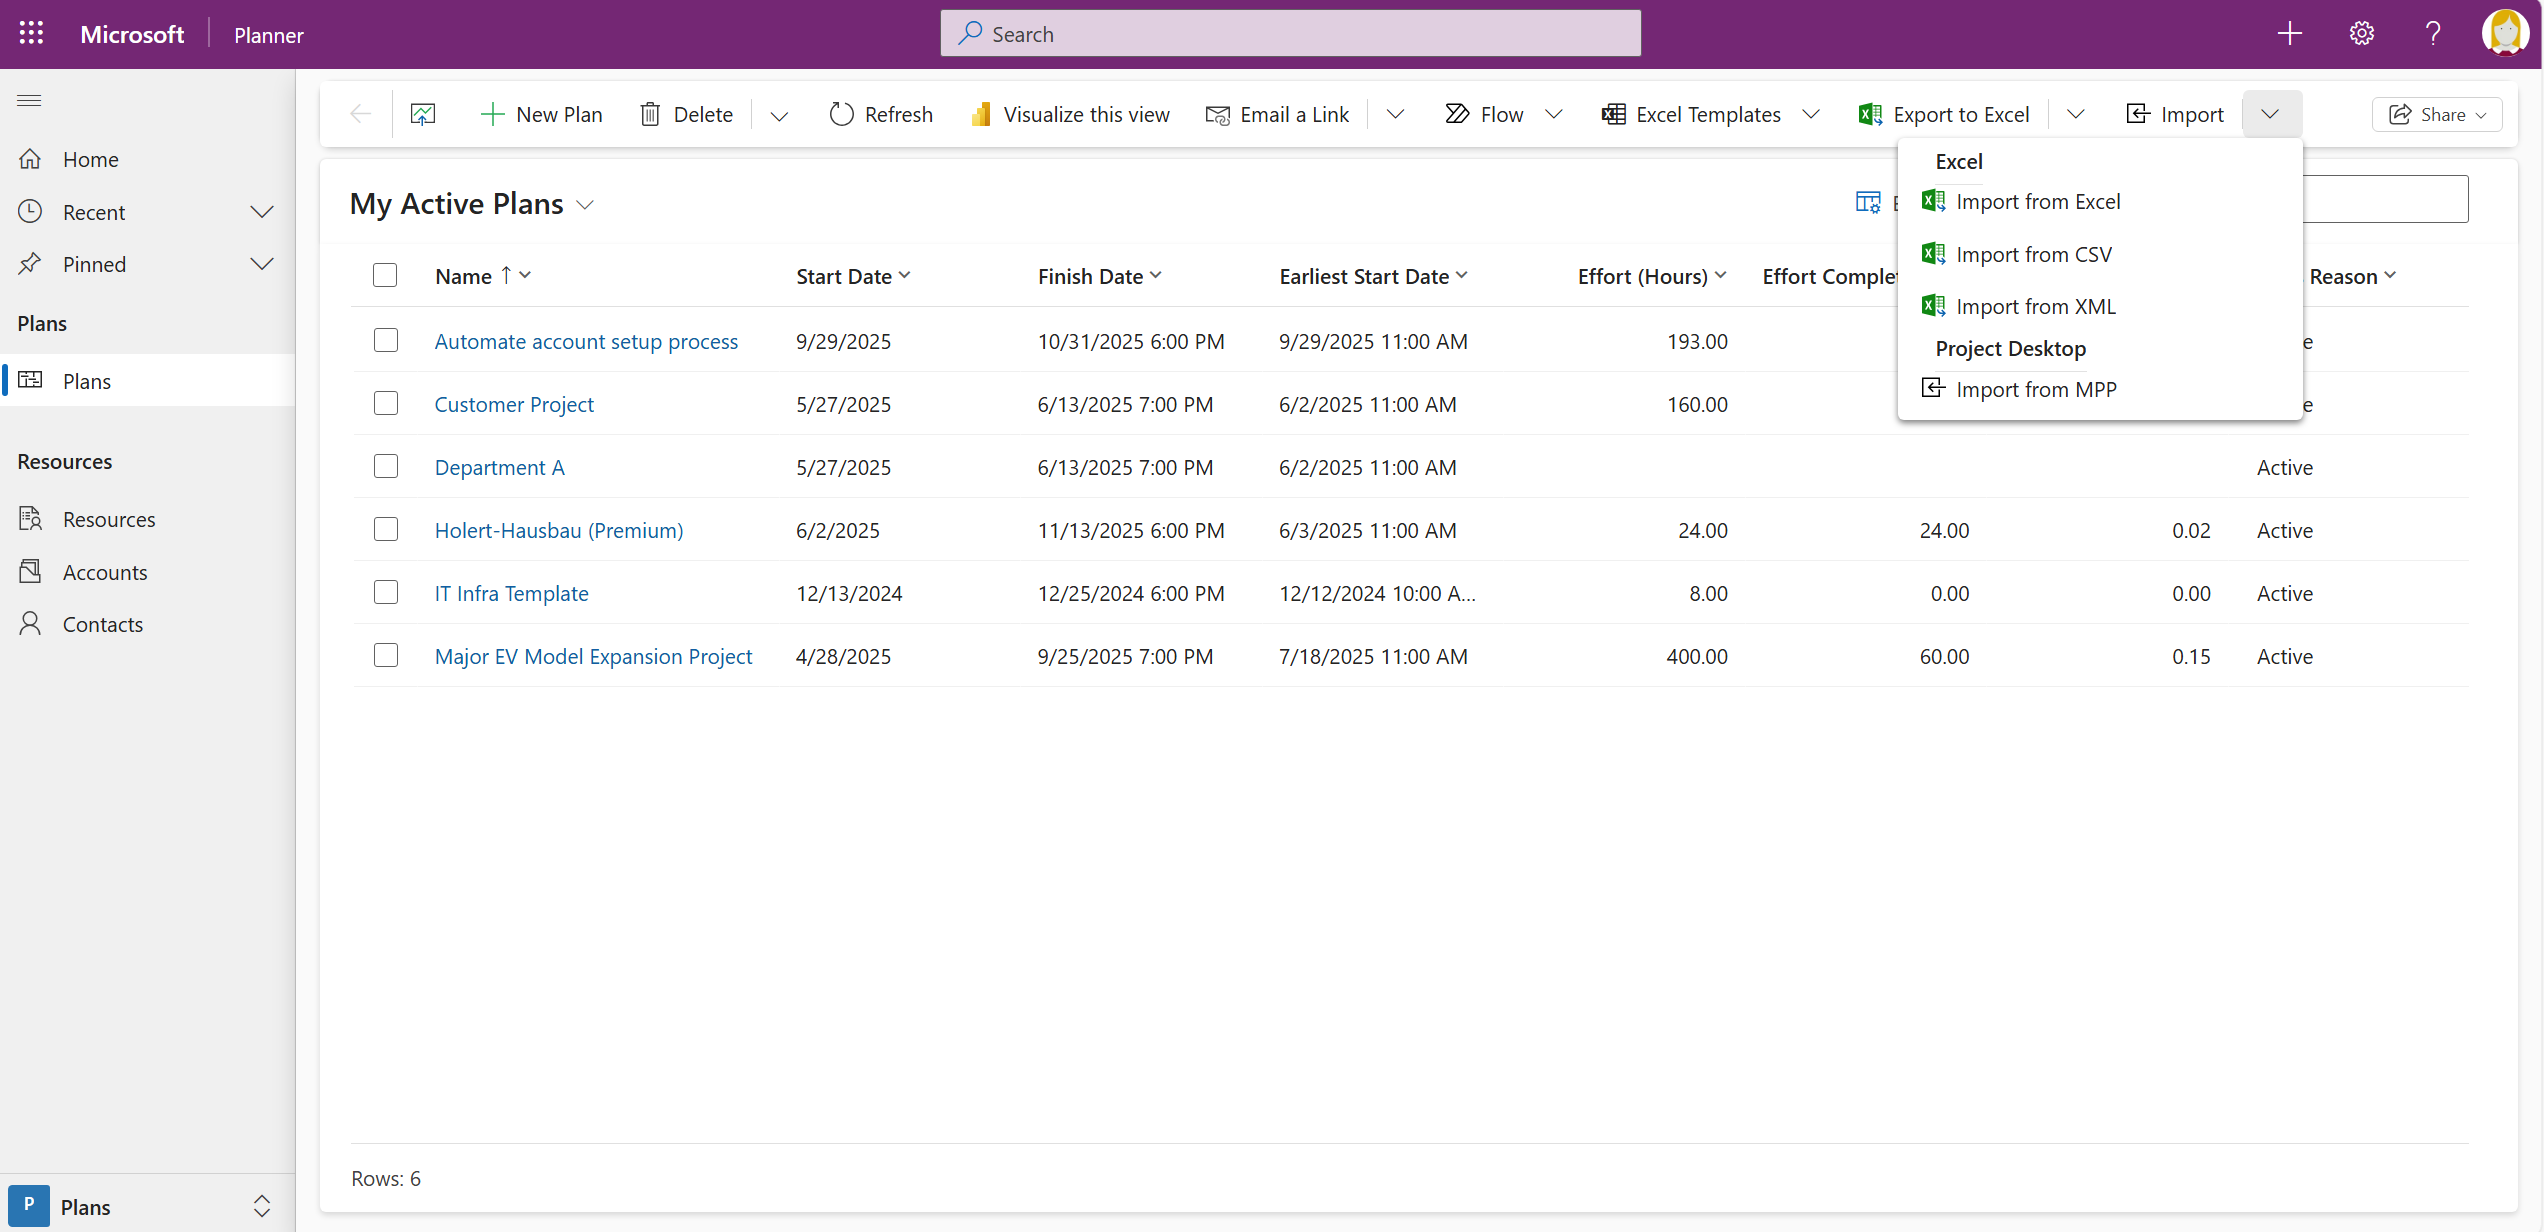Expand the Recent section in sidebar

tap(262, 211)
